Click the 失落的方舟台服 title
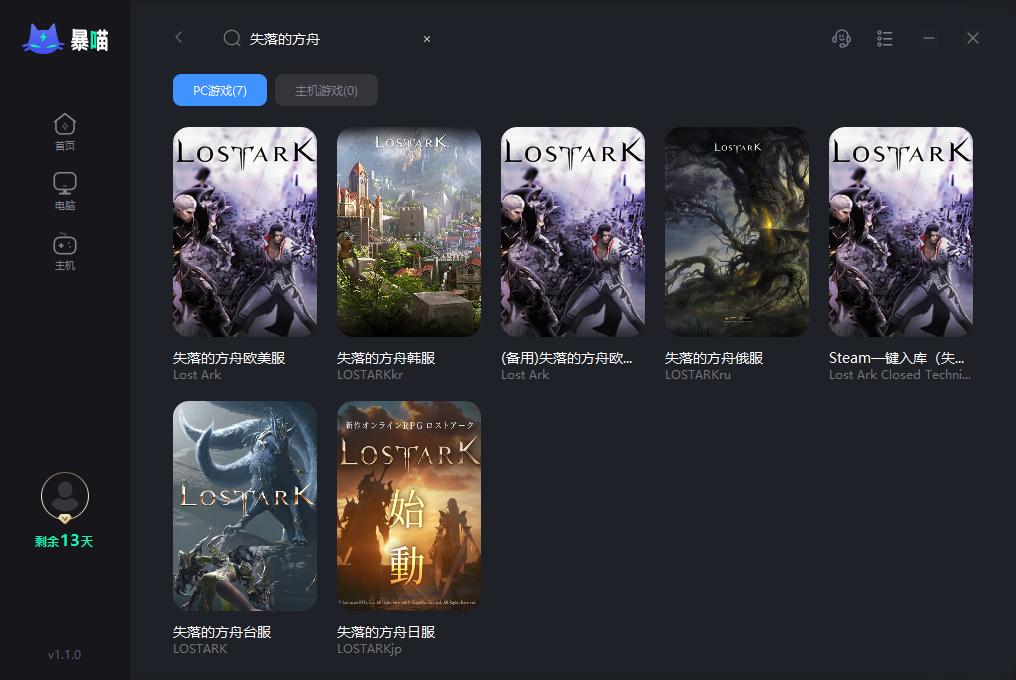 tap(222, 632)
